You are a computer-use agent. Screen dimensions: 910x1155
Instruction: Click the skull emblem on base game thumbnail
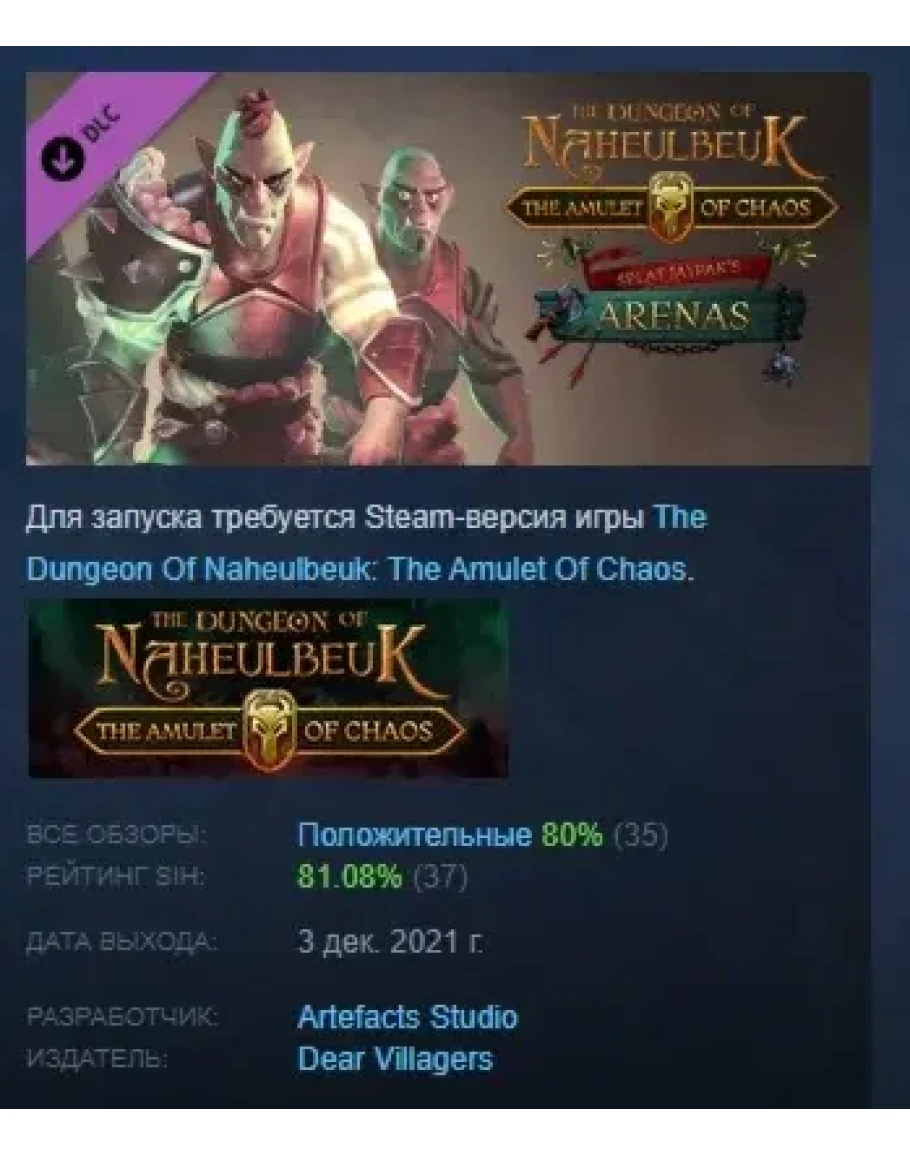[x=269, y=729]
